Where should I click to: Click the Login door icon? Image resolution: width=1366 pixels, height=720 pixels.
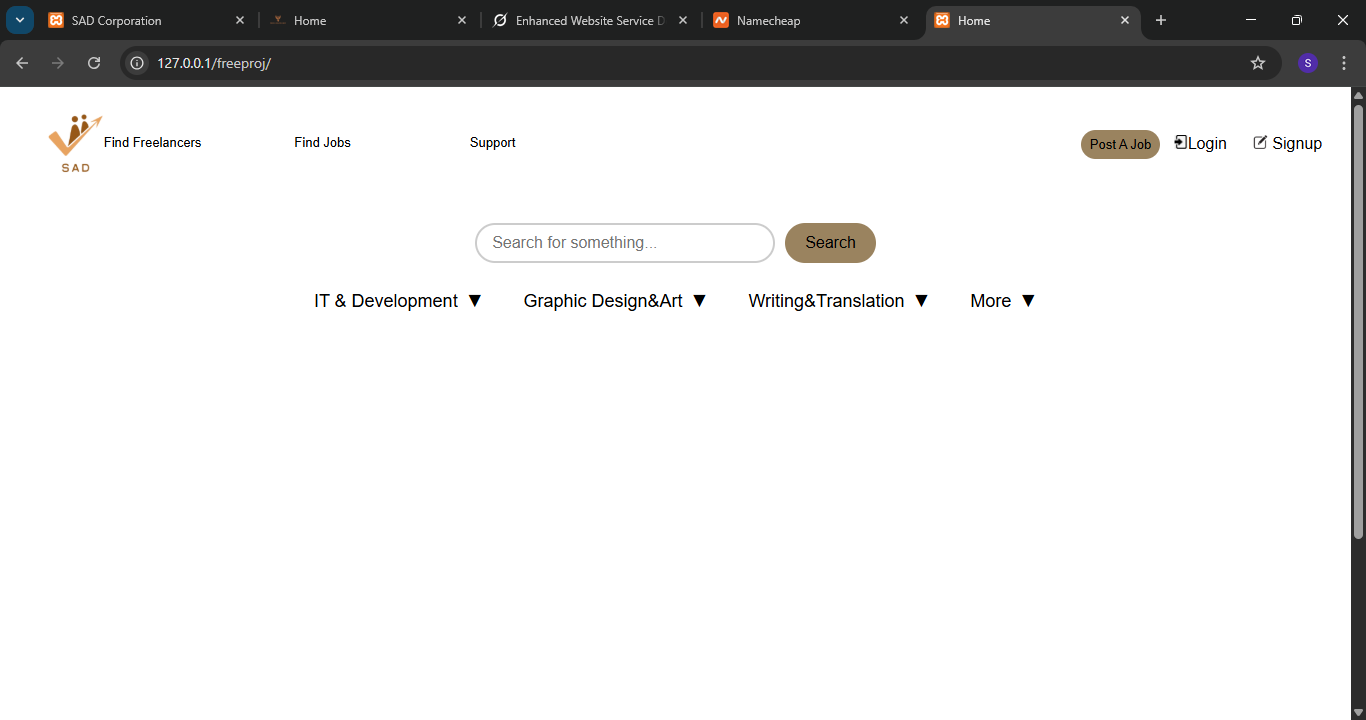(x=1181, y=142)
